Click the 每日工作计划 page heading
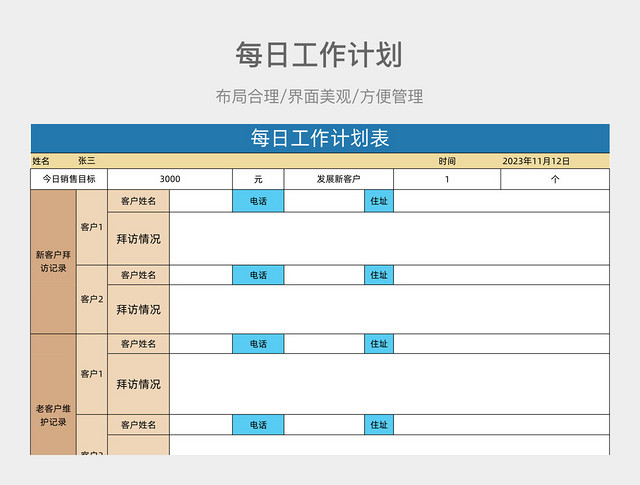 pyautogui.click(x=319, y=55)
